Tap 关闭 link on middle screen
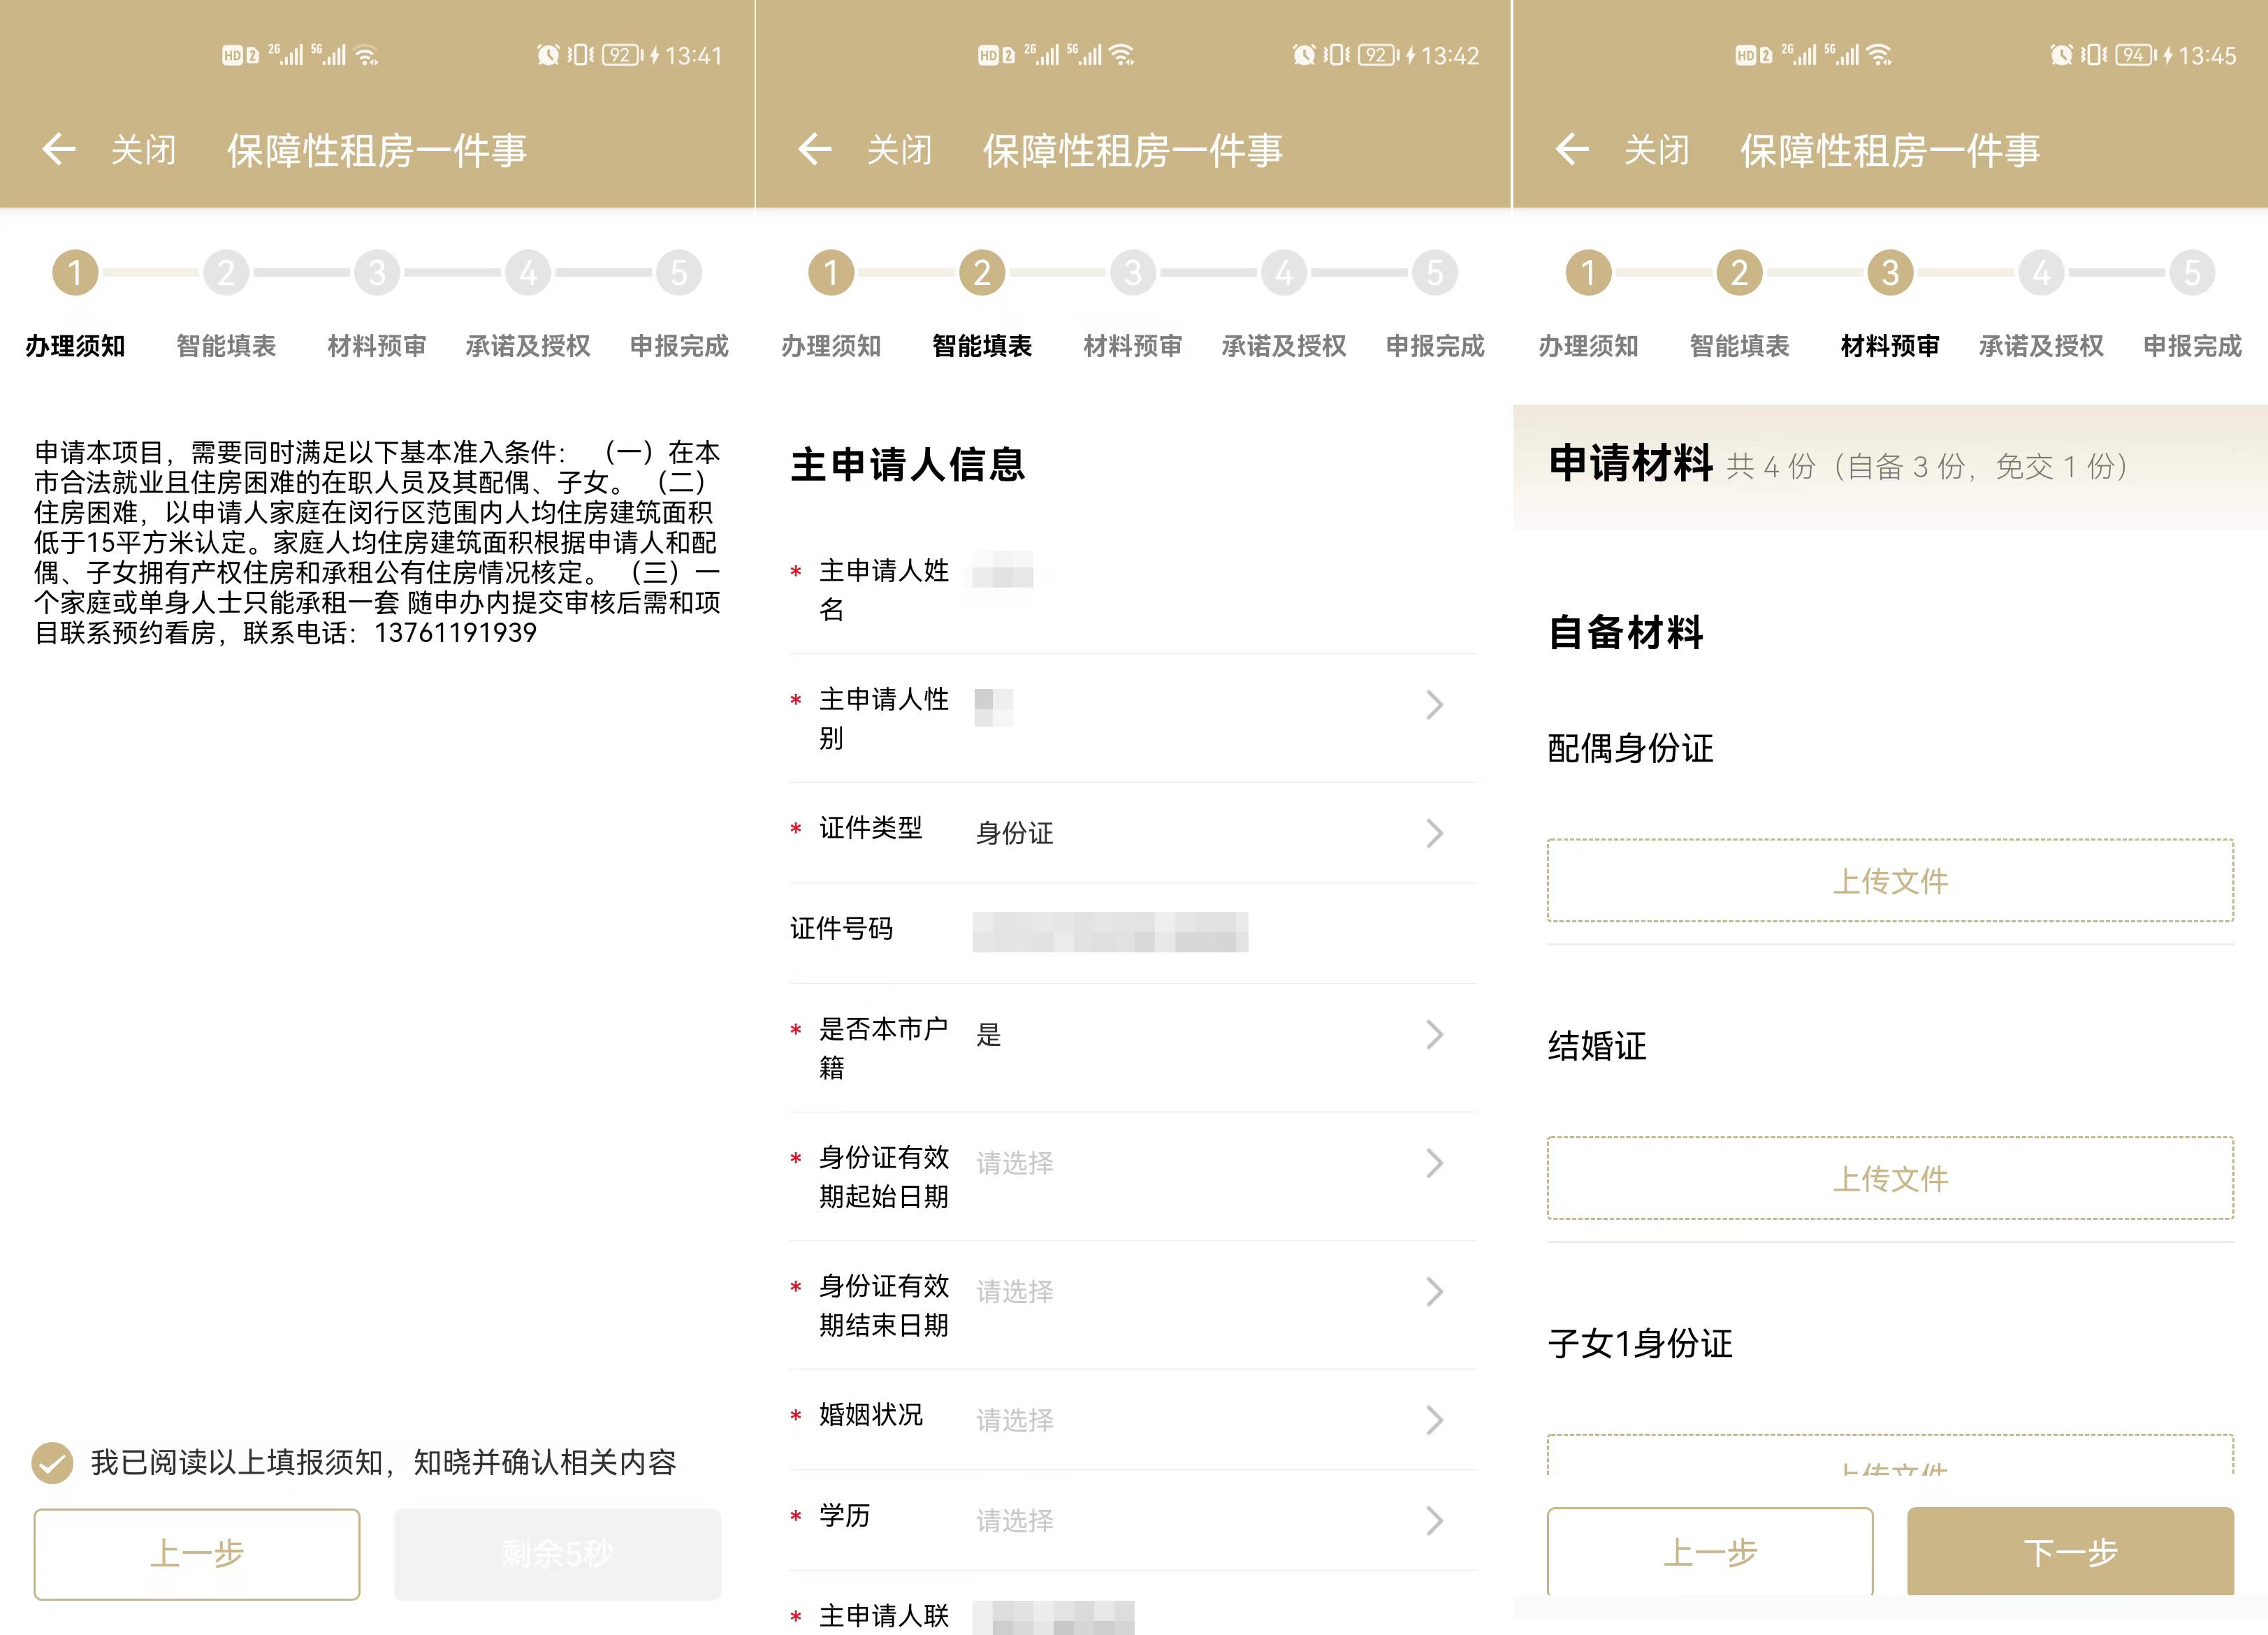The width and height of the screenshot is (2268, 1635). coord(899,150)
